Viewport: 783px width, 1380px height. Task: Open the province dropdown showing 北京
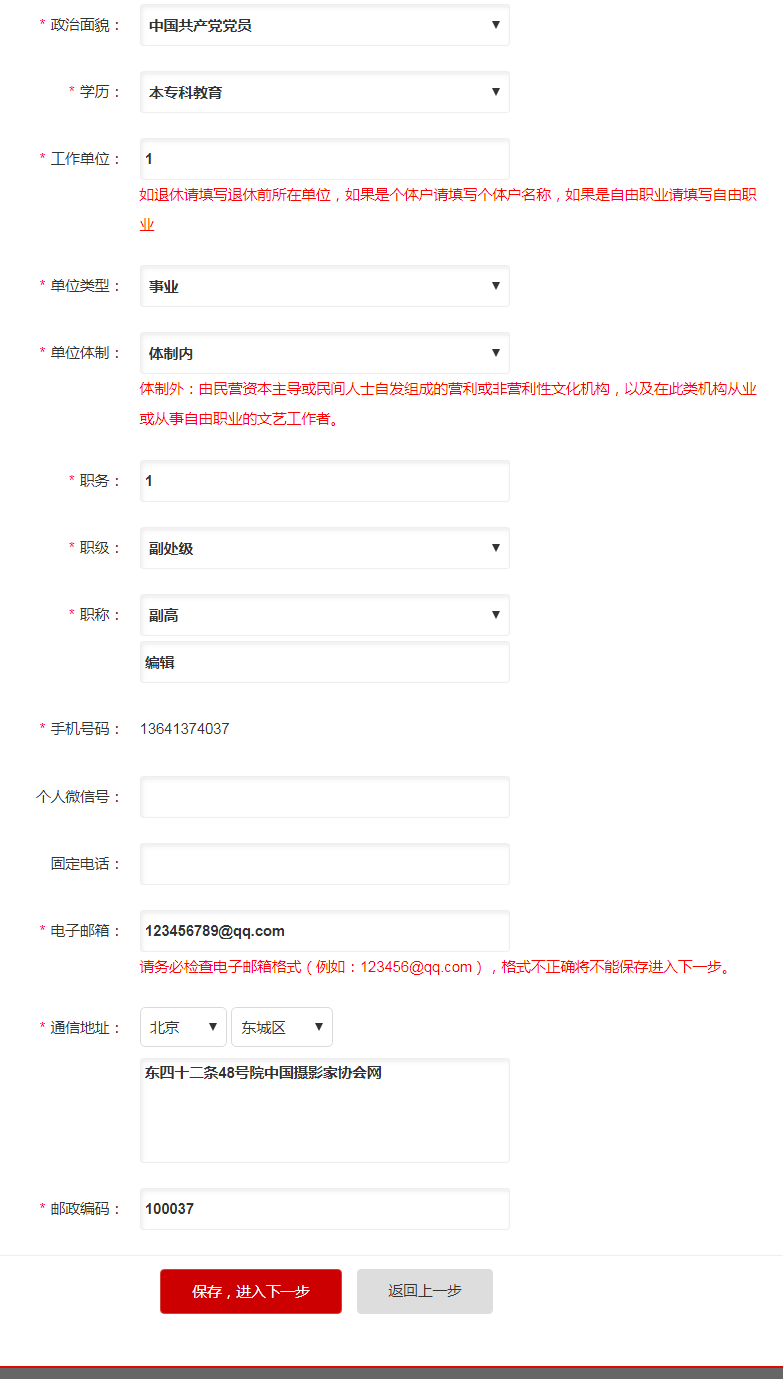pos(183,1027)
